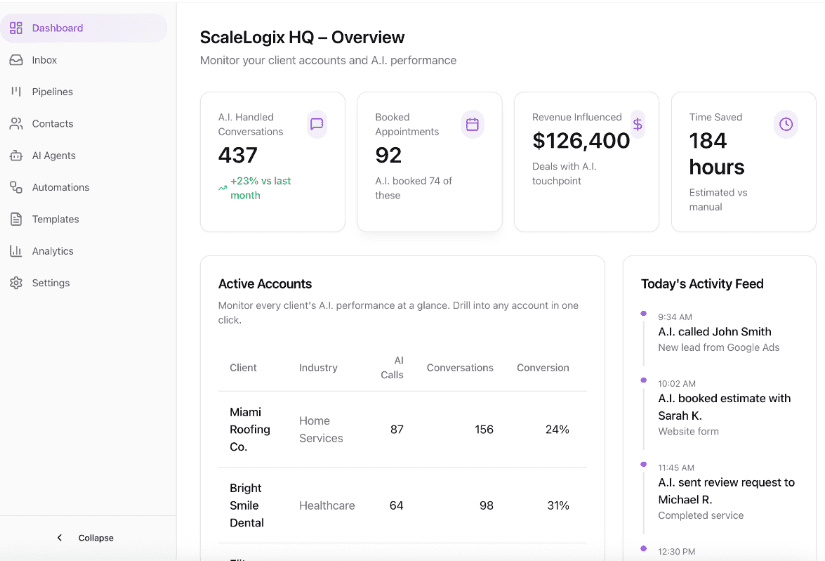This screenshot has height=561, width=825.
Task: Click the AI Agents robot icon
Action: [16, 156]
